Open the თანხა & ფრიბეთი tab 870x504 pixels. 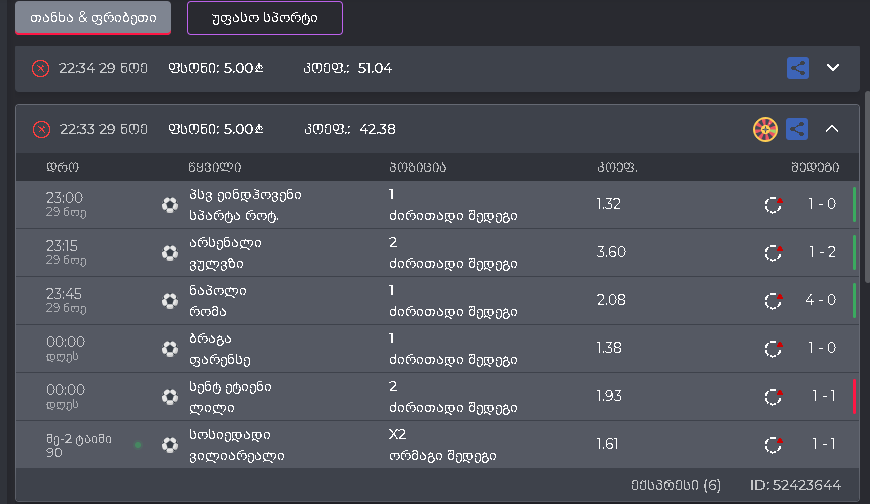point(92,17)
